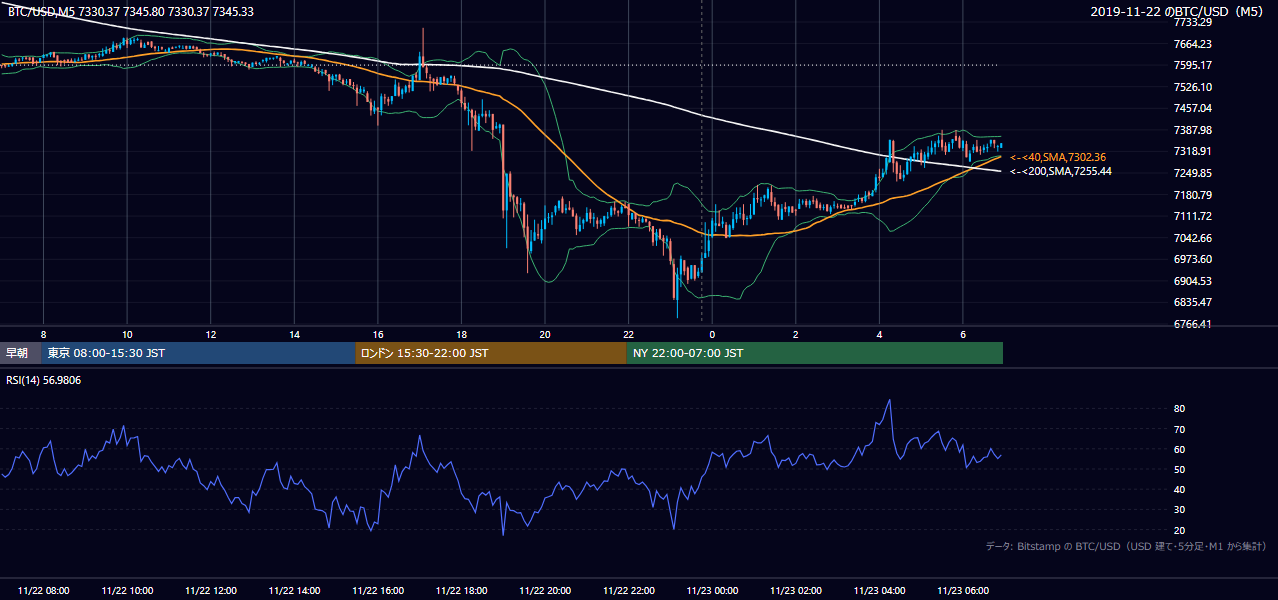Click hour tick 20 under price chart
This screenshot has height=600, width=1278.
click(545, 334)
